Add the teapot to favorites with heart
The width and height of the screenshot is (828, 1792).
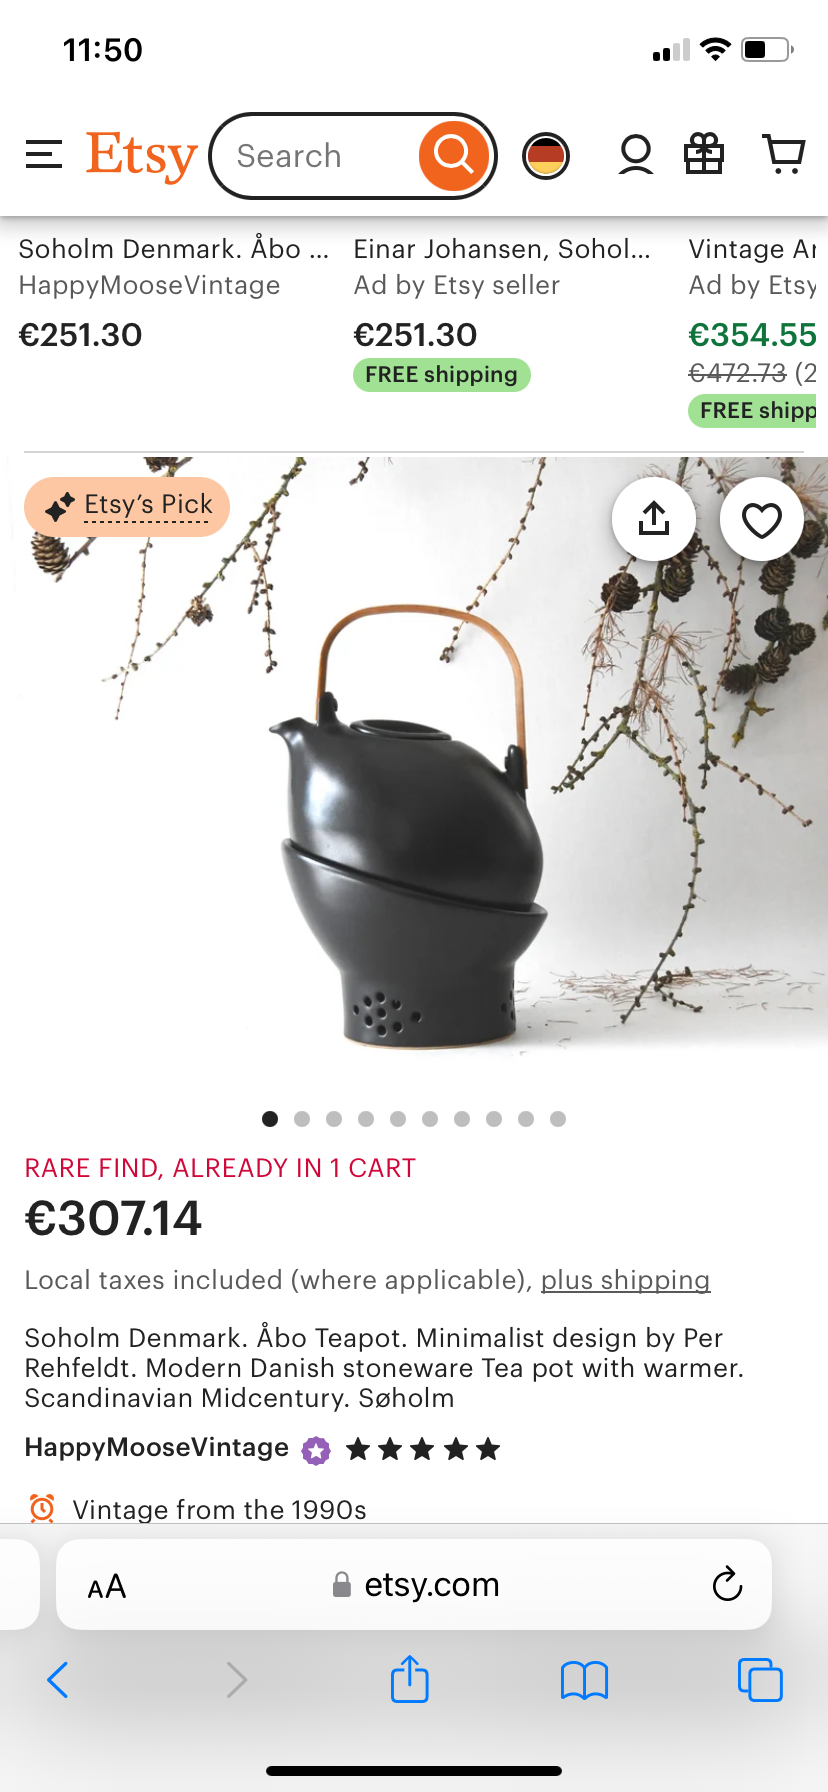[x=762, y=519]
